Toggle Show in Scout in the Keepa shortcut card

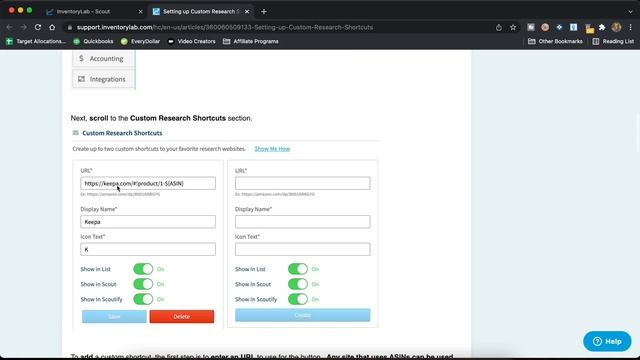click(x=143, y=284)
